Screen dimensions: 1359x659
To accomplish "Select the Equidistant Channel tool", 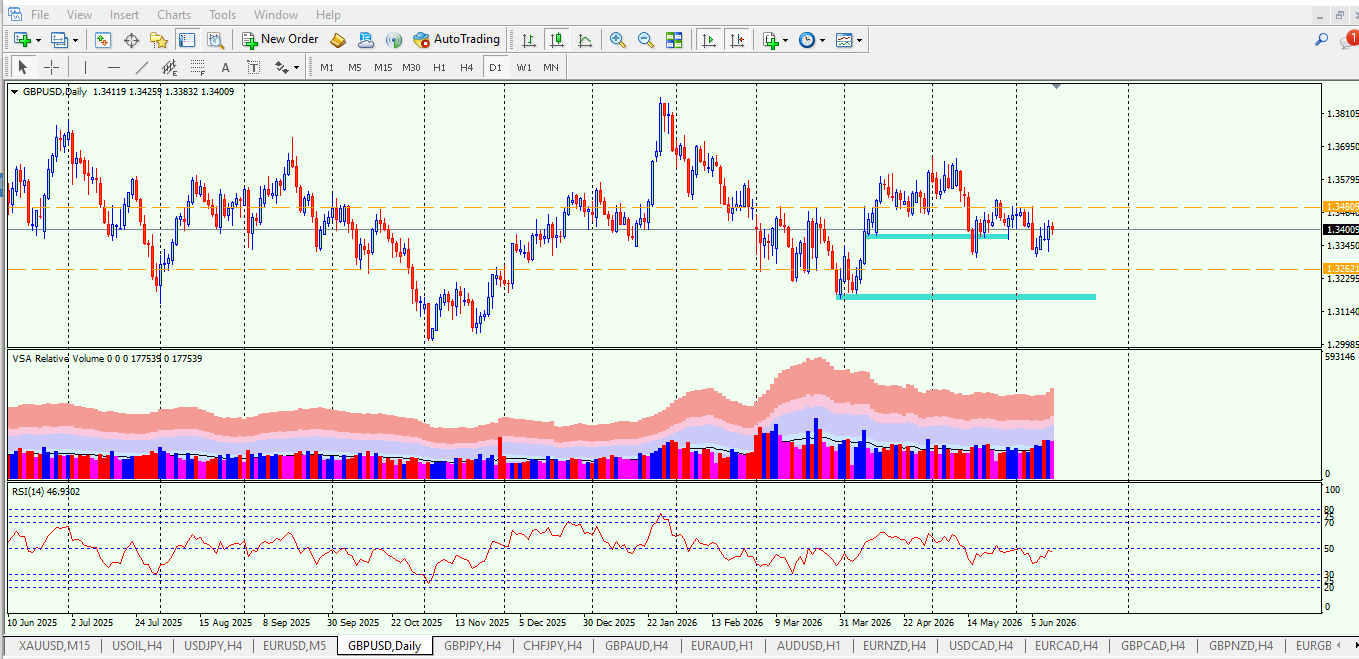I will (x=170, y=67).
